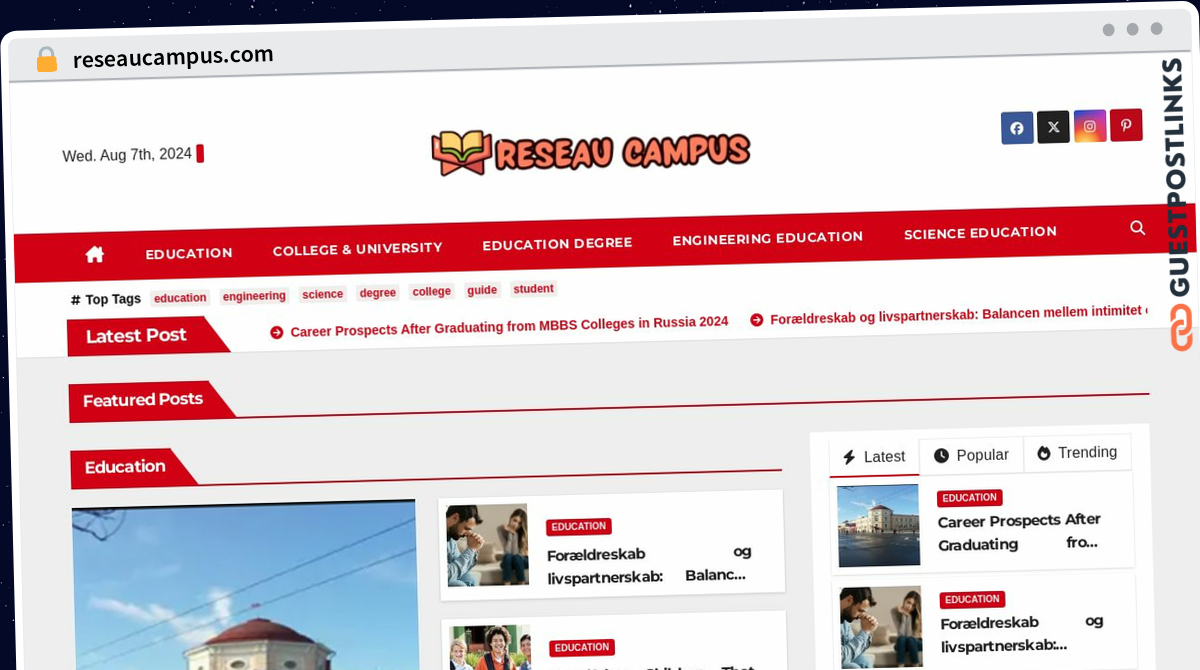
Task: Open the Pinterest social icon
Action: [x=1126, y=125]
